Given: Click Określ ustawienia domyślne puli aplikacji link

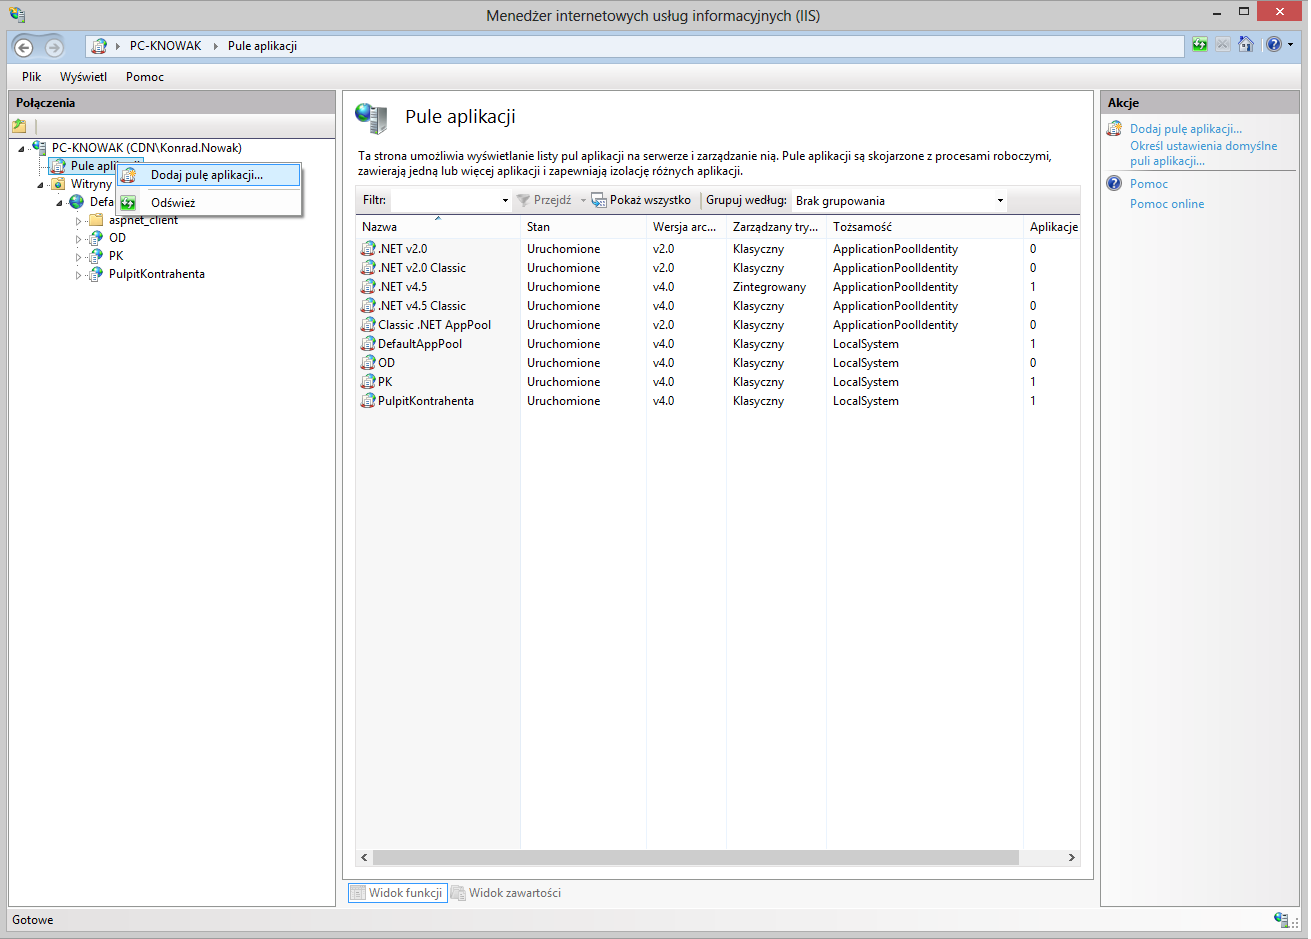Looking at the screenshot, I should coord(1204,153).
